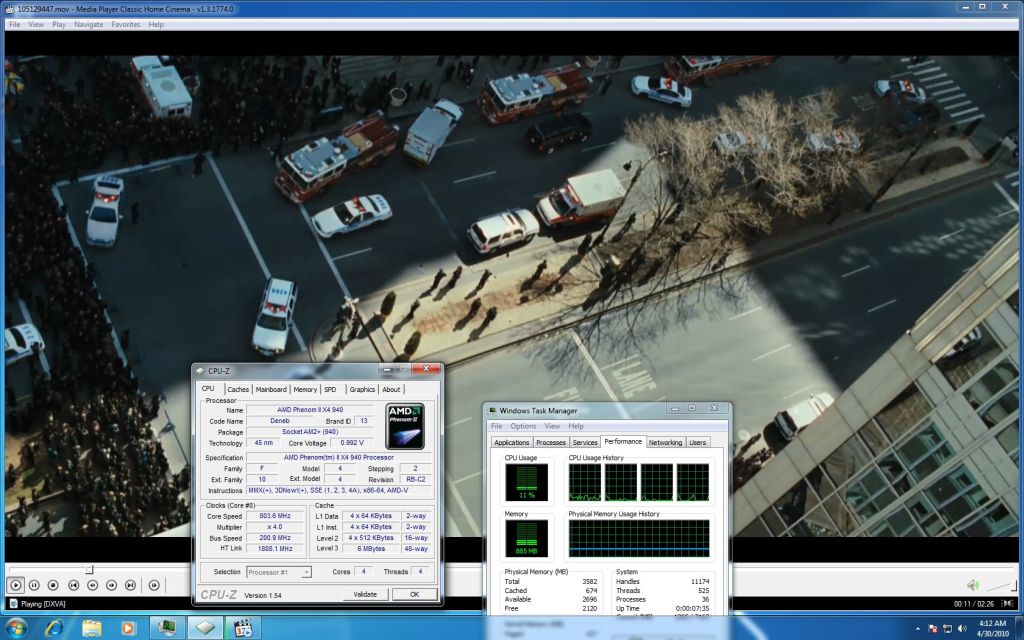Open the Options menu in Task Manager
Image resolution: width=1024 pixels, height=640 pixels.
[523, 426]
